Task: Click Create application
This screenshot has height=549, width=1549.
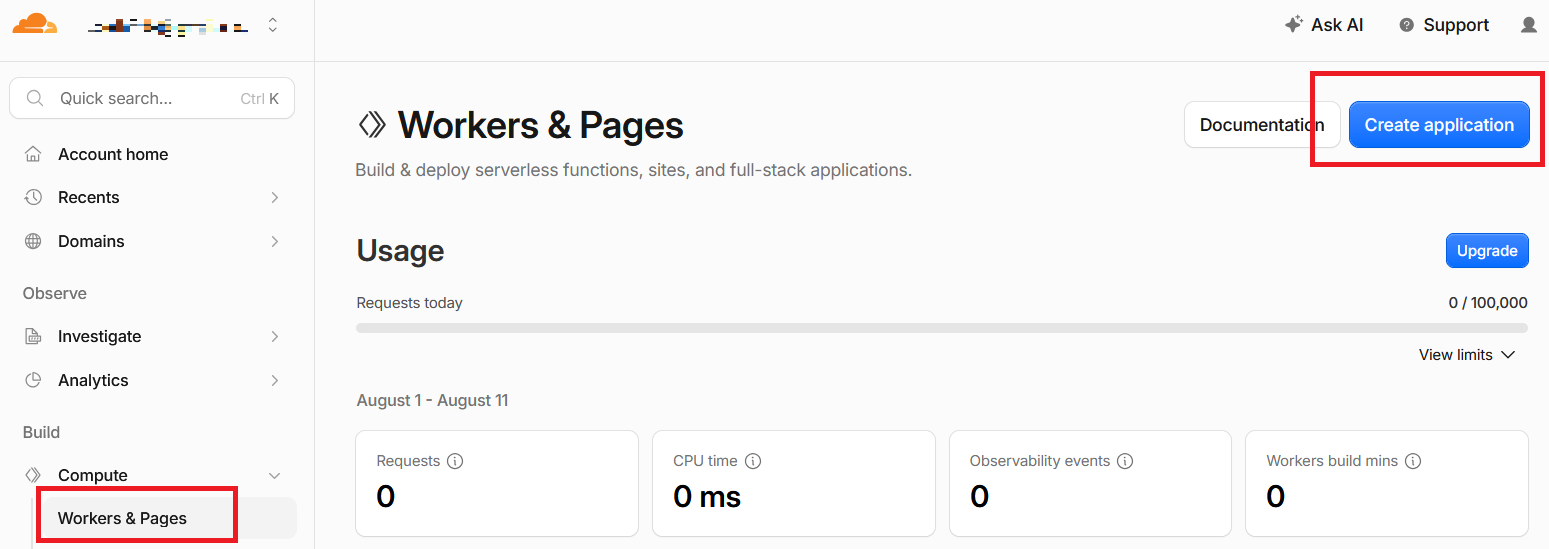Action: pyautogui.click(x=1439, y=125)
